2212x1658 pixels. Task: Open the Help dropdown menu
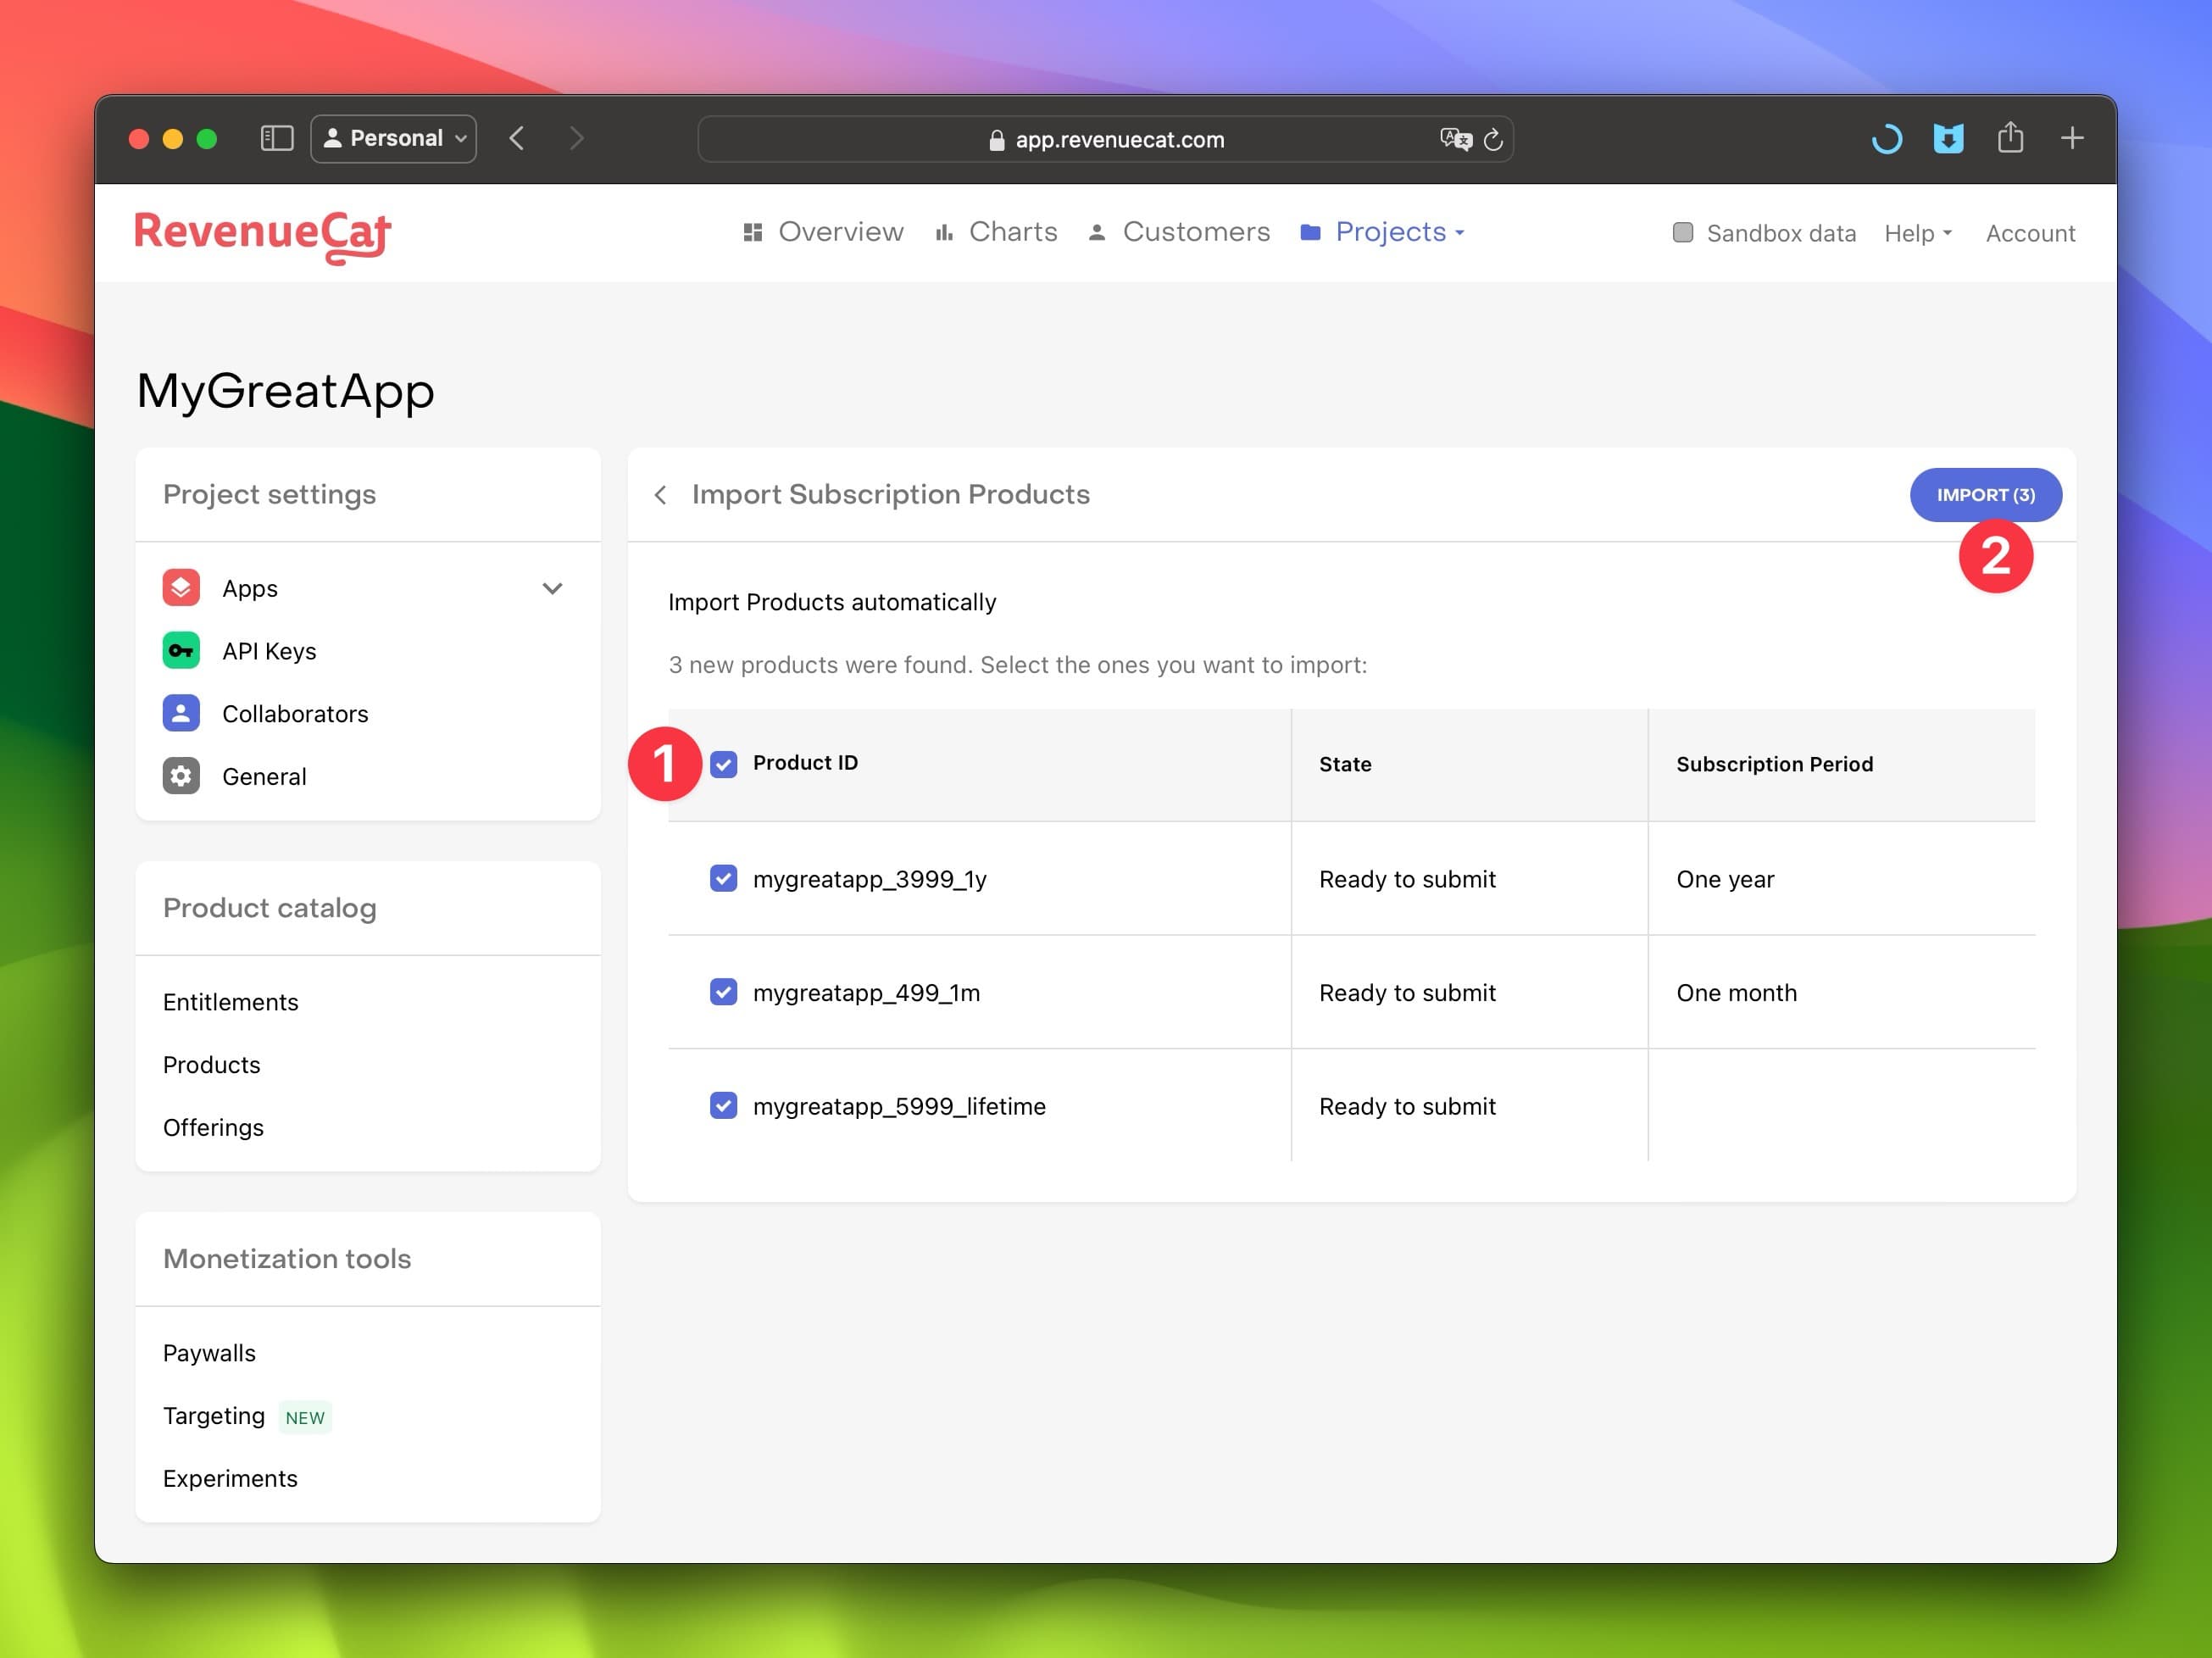[x=1918, y=233]
